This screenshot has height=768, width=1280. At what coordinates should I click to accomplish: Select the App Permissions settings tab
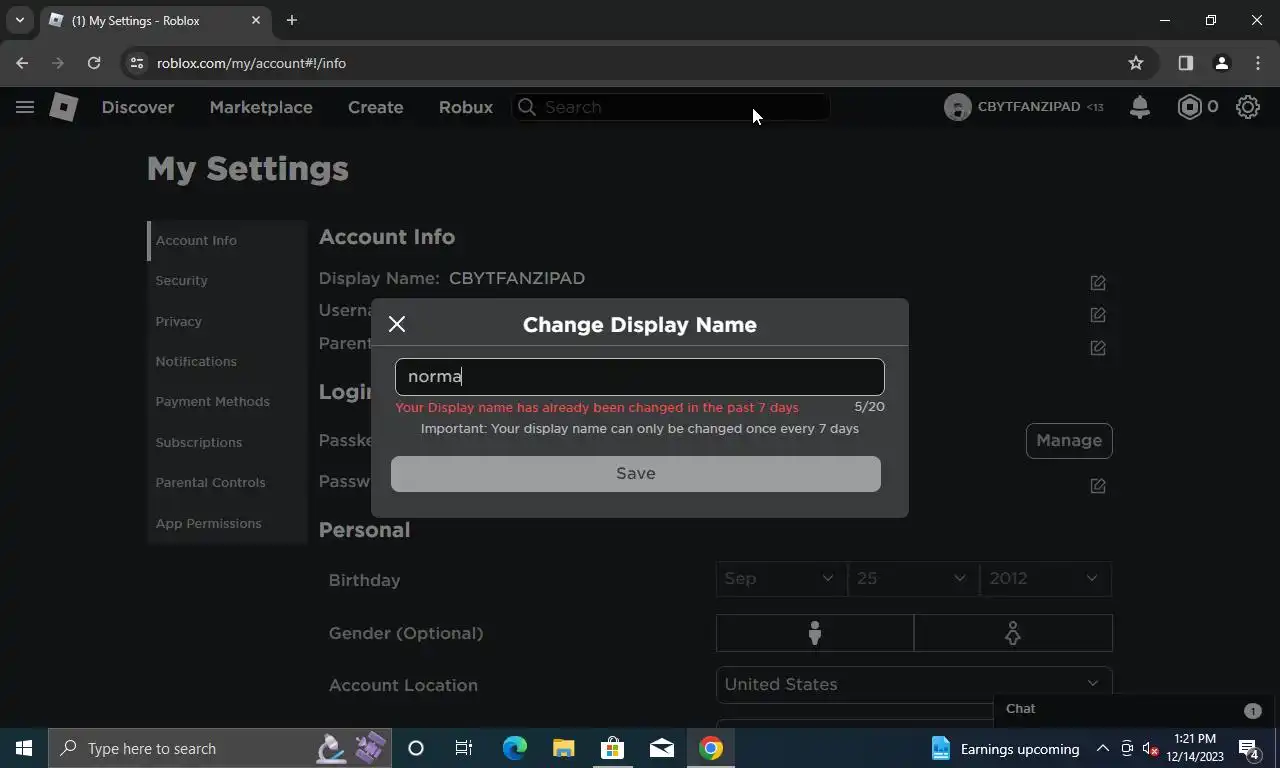227,523
